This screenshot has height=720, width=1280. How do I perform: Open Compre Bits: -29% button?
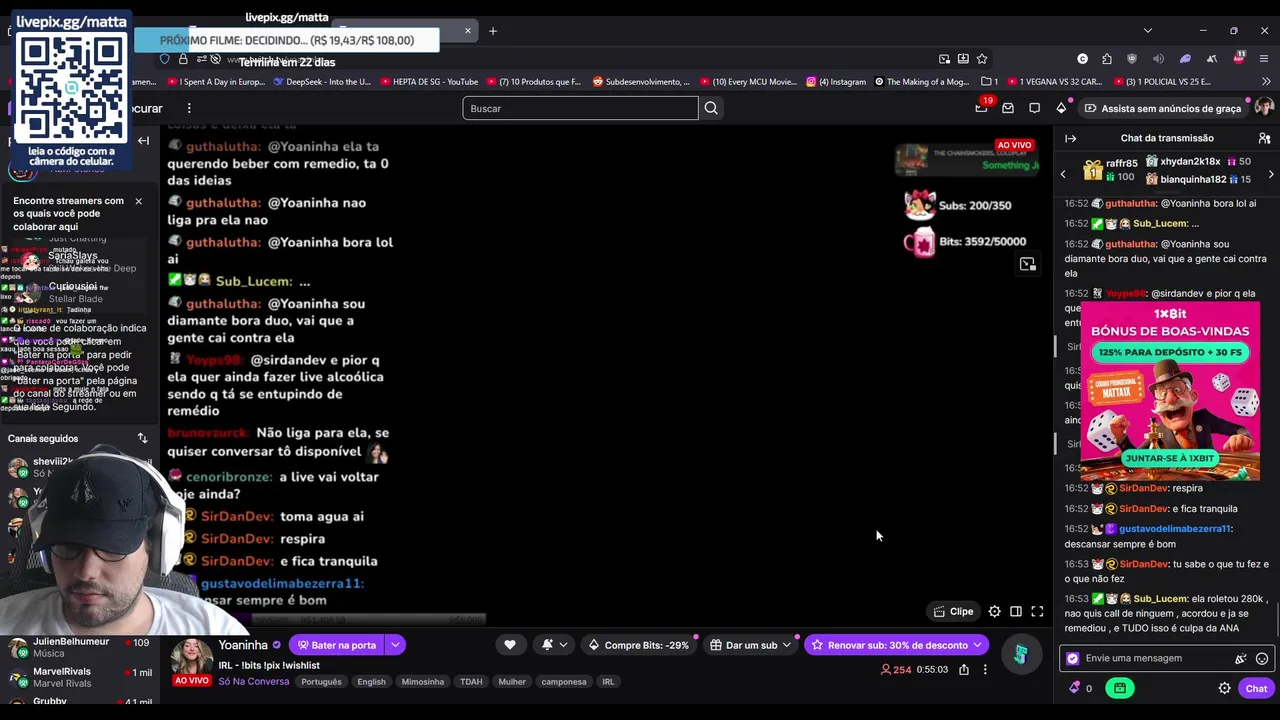point(638,645)
